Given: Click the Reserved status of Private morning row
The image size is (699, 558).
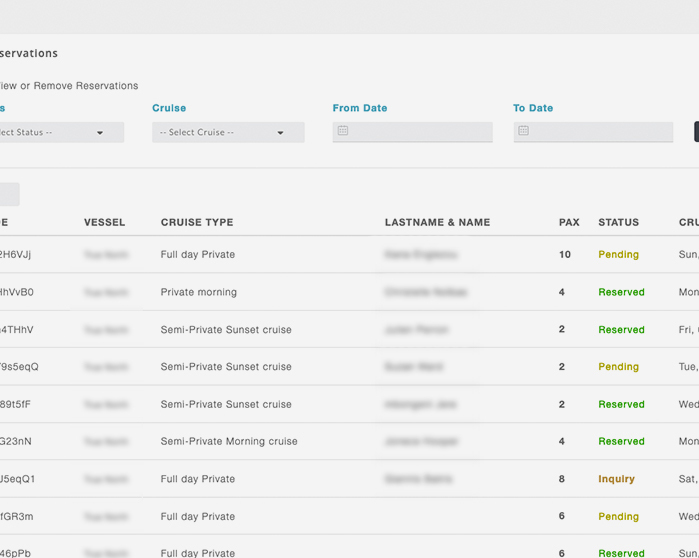Looking at the screenshot, I should click(621, 292).
